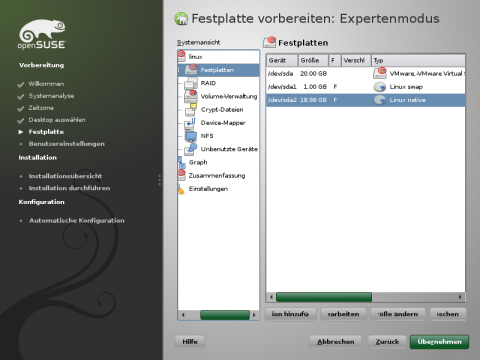The height and width of the screenshot is (360, 480).
Task: Open the RAID tree entry
Action: (208, 83)
